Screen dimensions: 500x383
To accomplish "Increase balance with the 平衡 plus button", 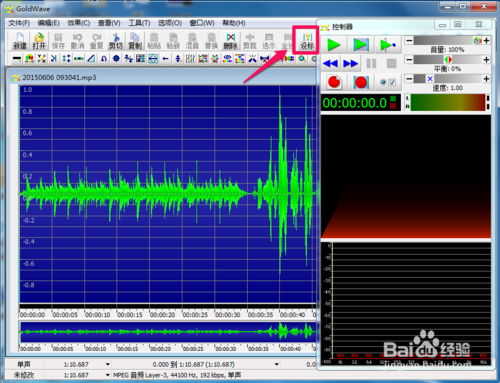I will 486,60.
